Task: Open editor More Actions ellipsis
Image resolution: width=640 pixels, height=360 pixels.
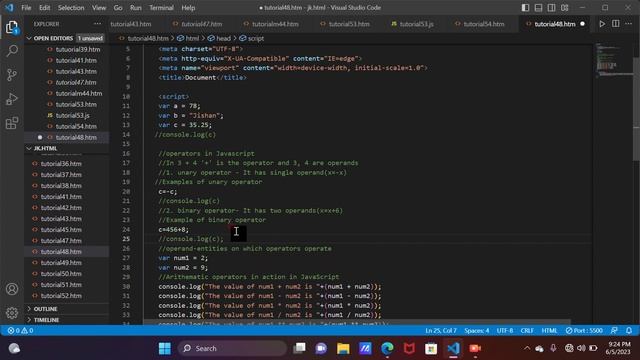Action: pyautogui.click(x=629, y=24)
